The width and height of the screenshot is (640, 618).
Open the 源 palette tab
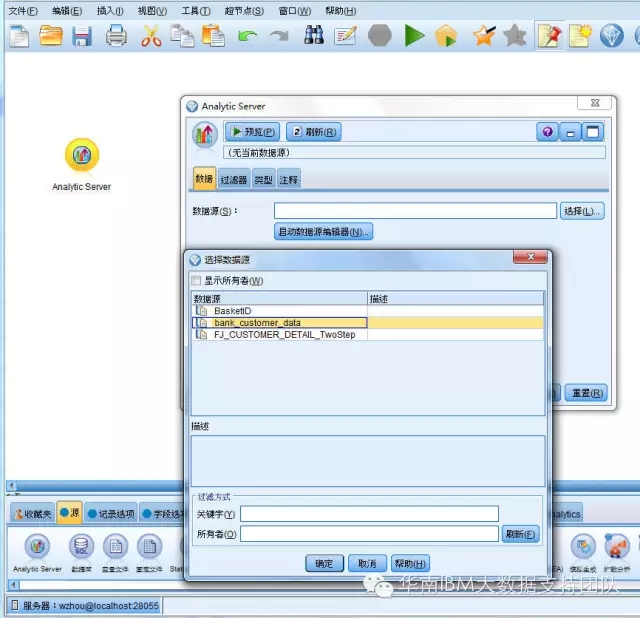pos(70,513)
